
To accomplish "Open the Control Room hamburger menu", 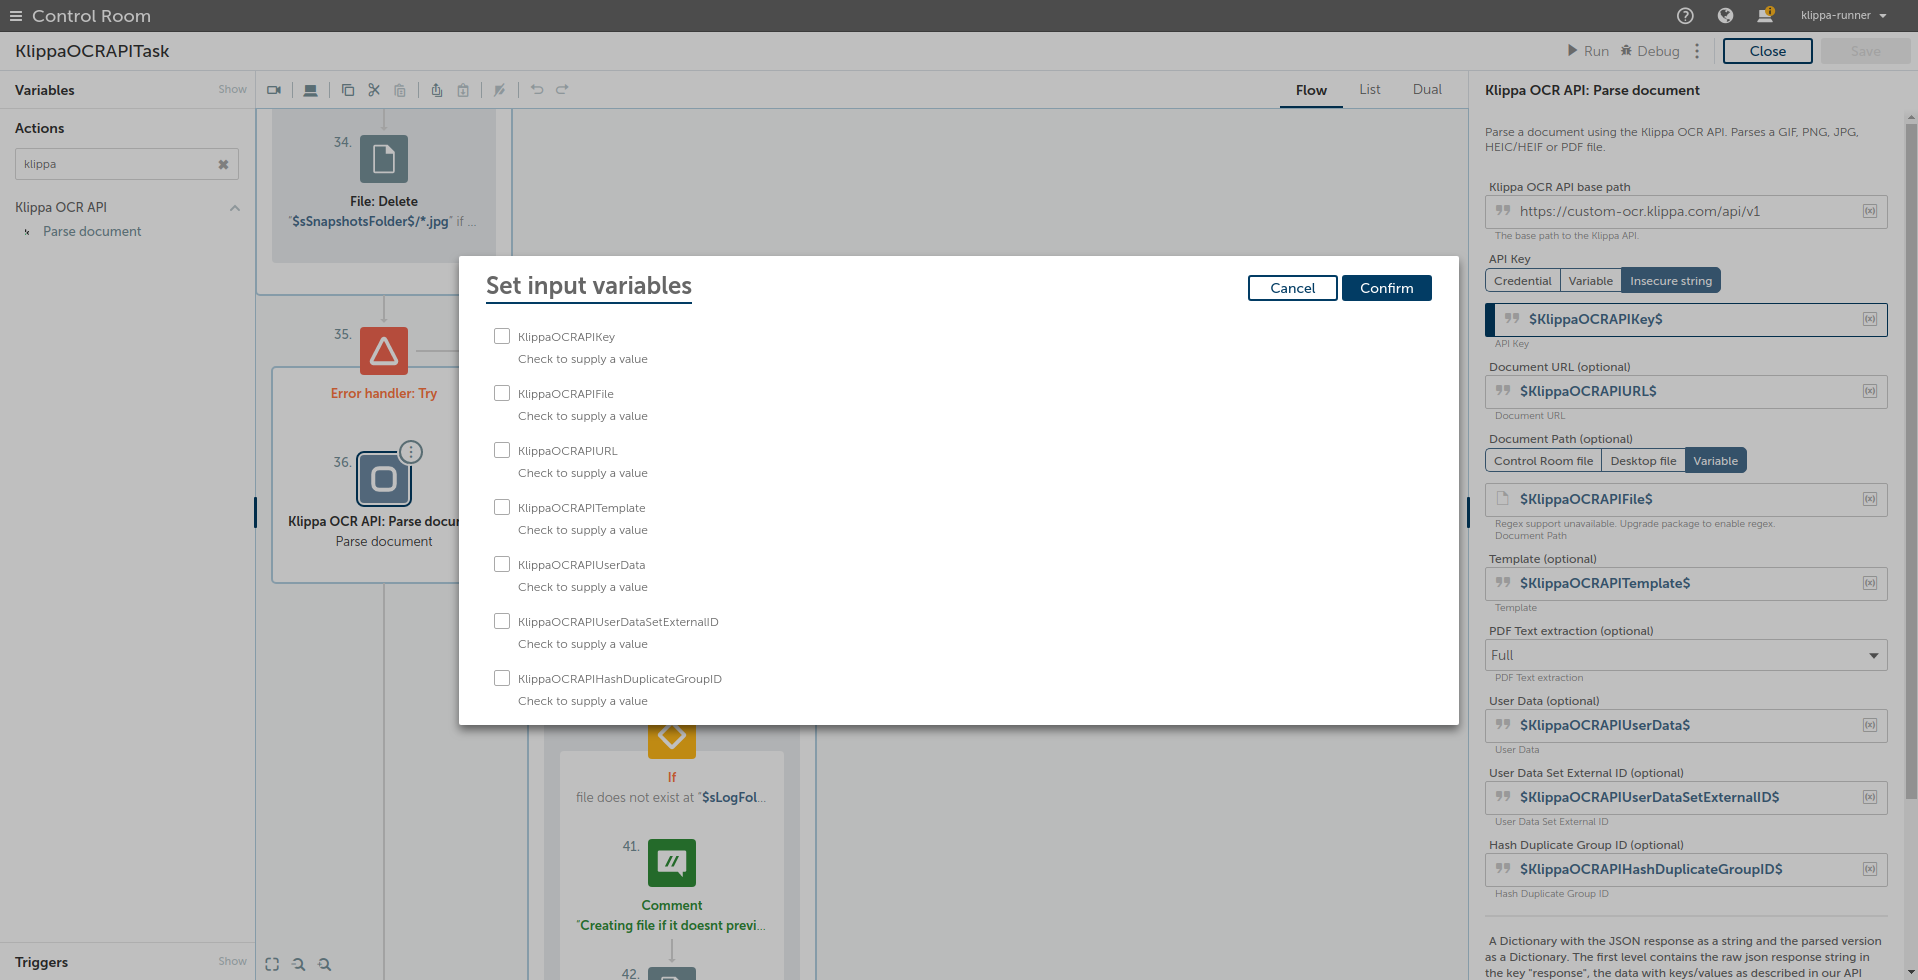I will click(x=15, y=16).
